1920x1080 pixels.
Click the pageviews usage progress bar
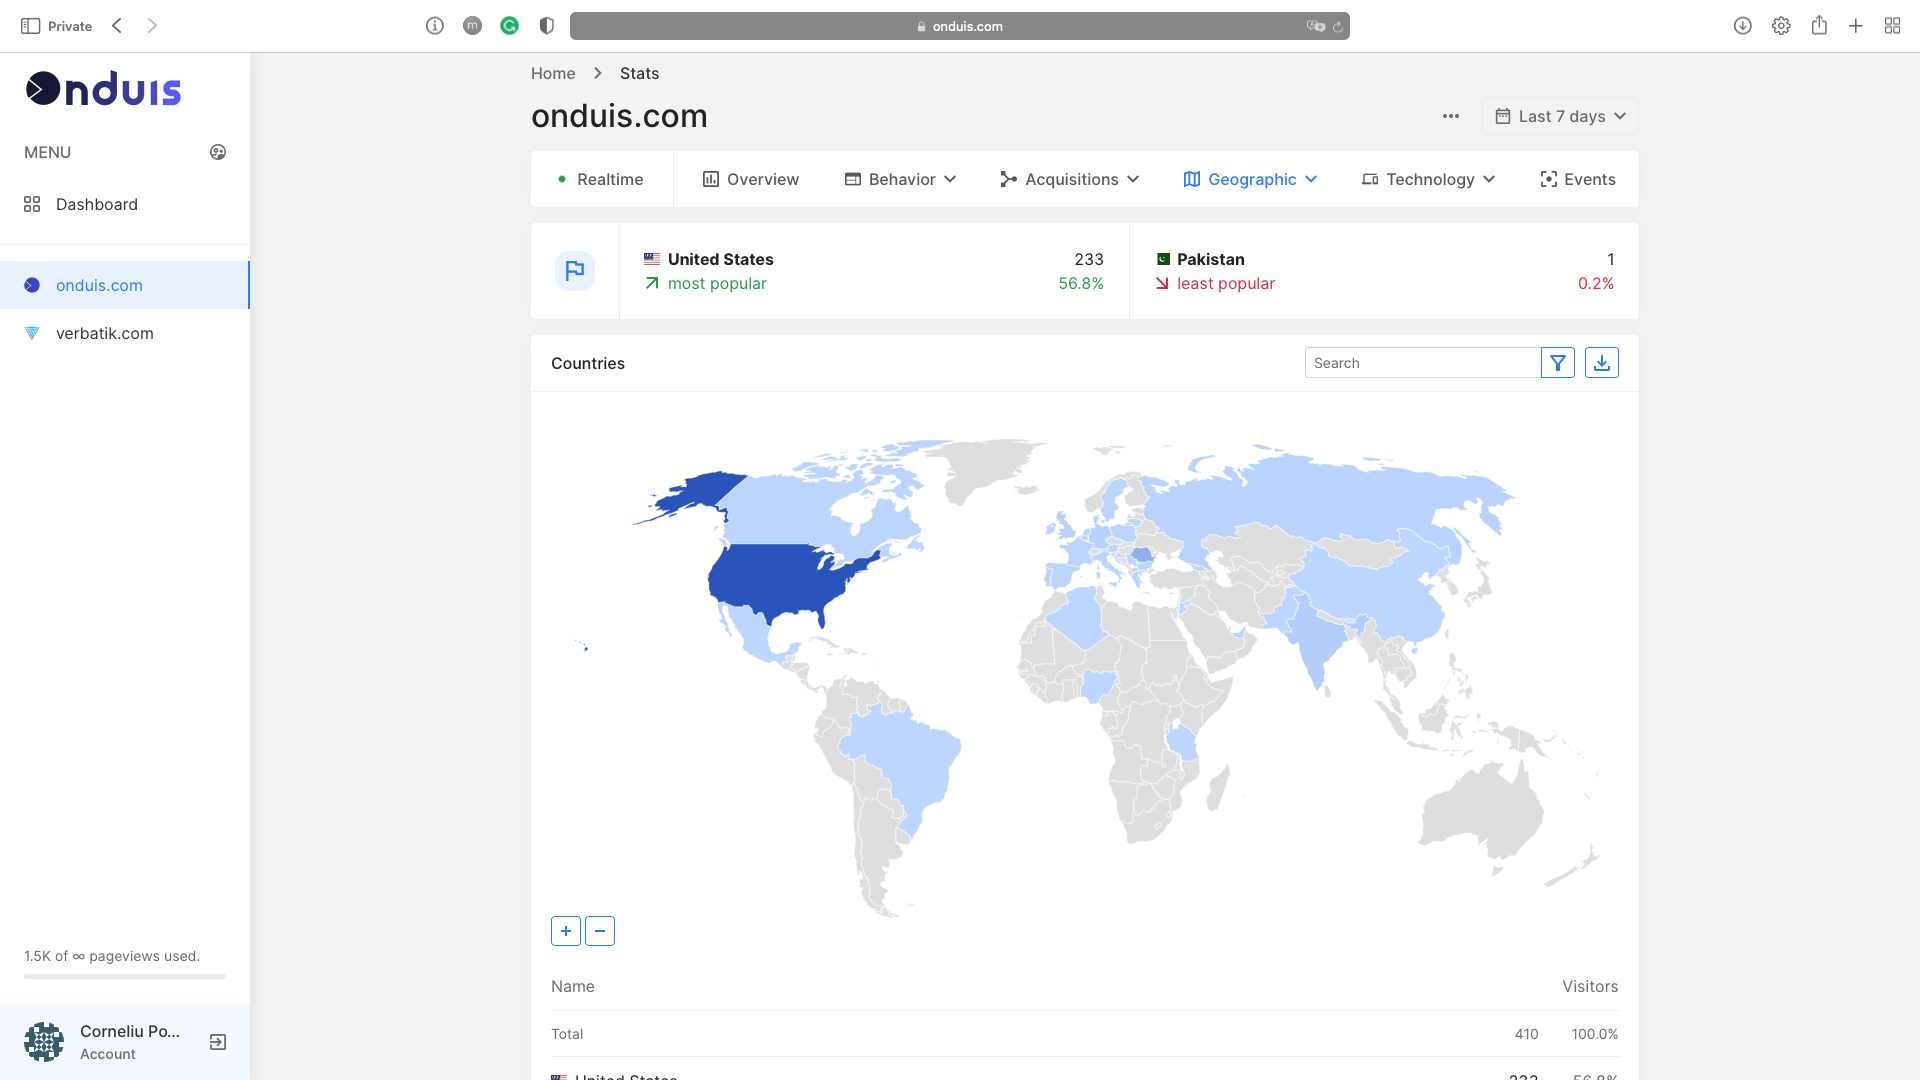(125, 976)
